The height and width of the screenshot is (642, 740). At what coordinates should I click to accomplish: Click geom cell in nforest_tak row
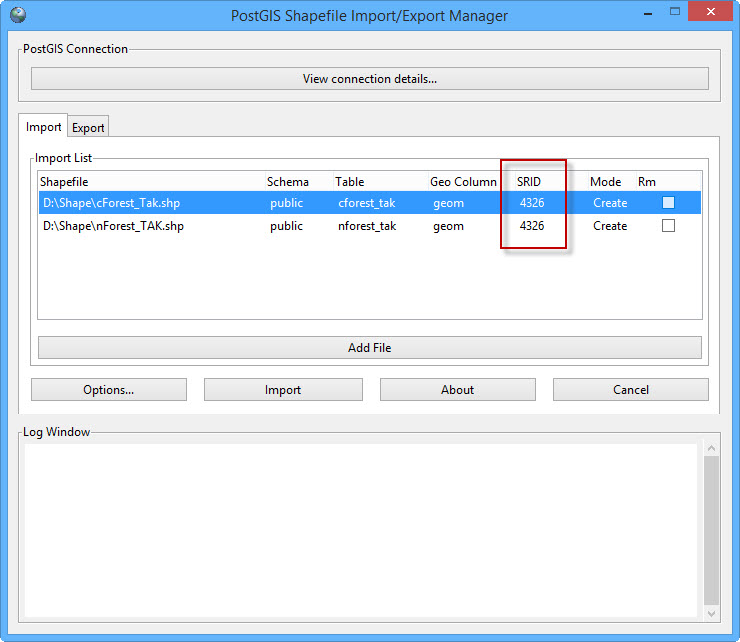pos(448,227)
